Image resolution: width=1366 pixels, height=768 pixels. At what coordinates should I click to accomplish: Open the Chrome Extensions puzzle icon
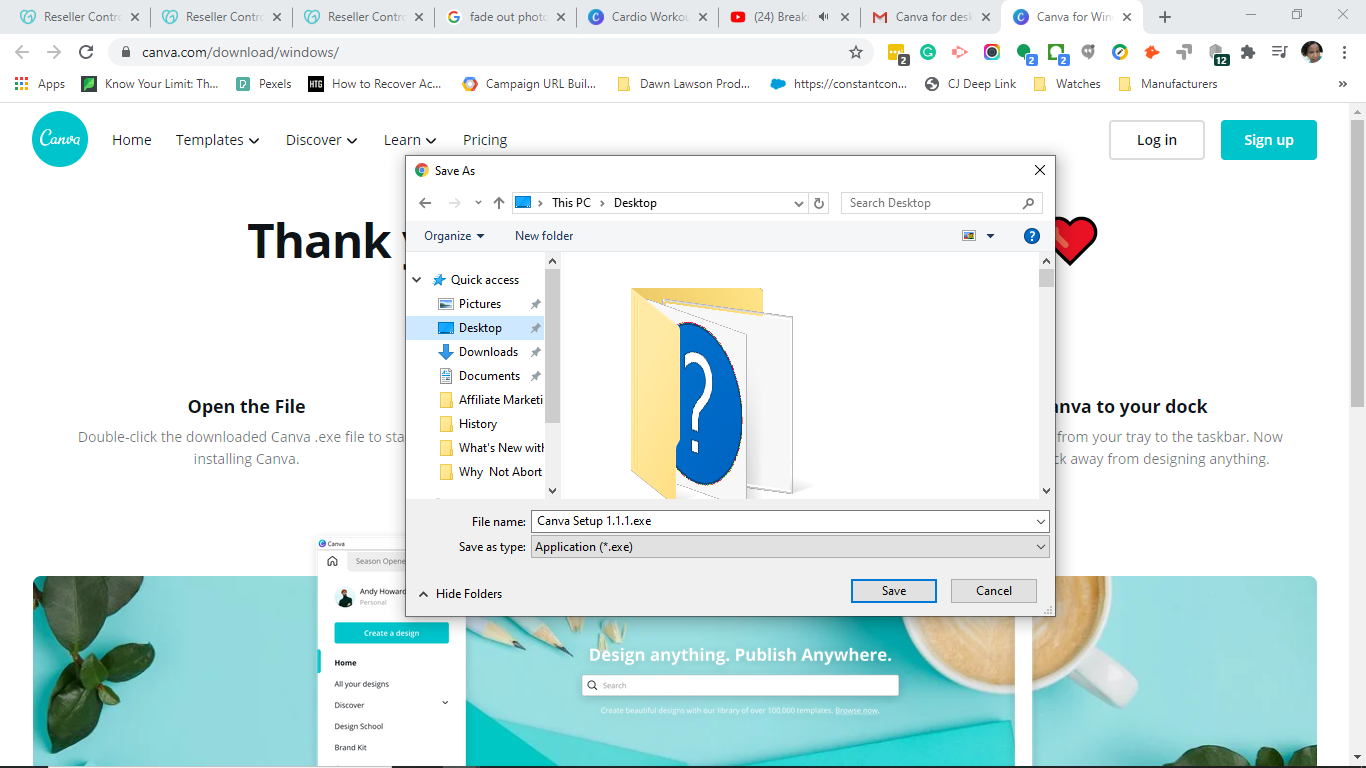pyautogui.click(x=1247, y=52)
